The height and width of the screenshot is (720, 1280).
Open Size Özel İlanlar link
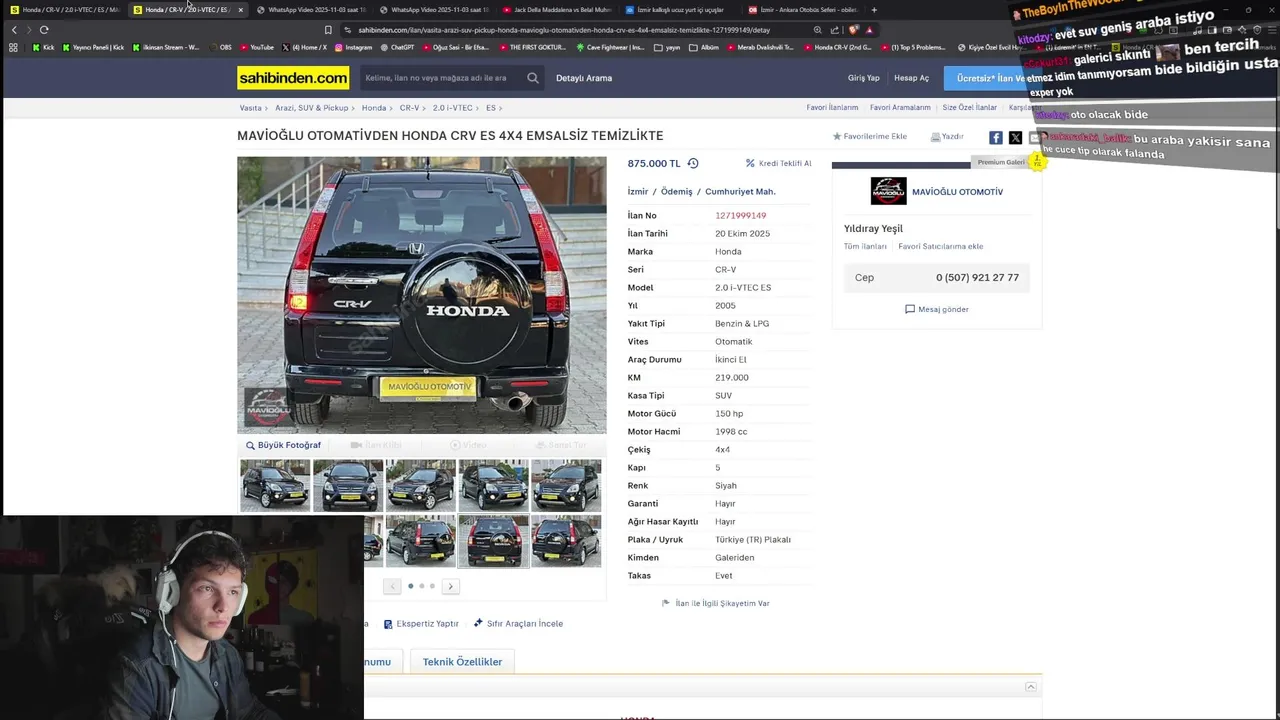pos(969,108)
